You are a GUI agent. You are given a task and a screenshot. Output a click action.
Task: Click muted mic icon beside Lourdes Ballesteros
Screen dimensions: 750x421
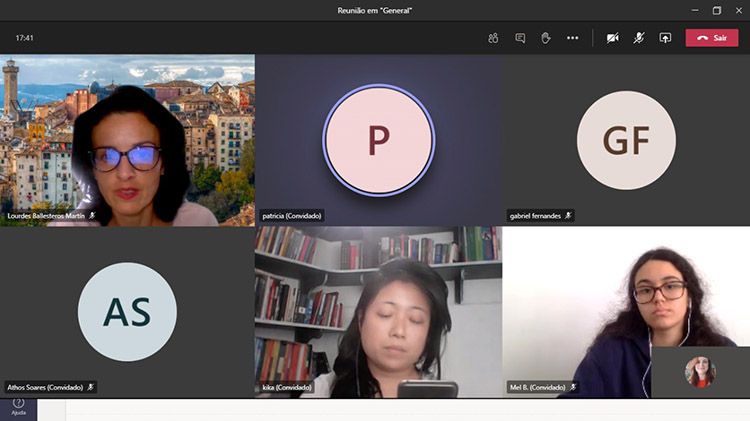coord(92,216)
